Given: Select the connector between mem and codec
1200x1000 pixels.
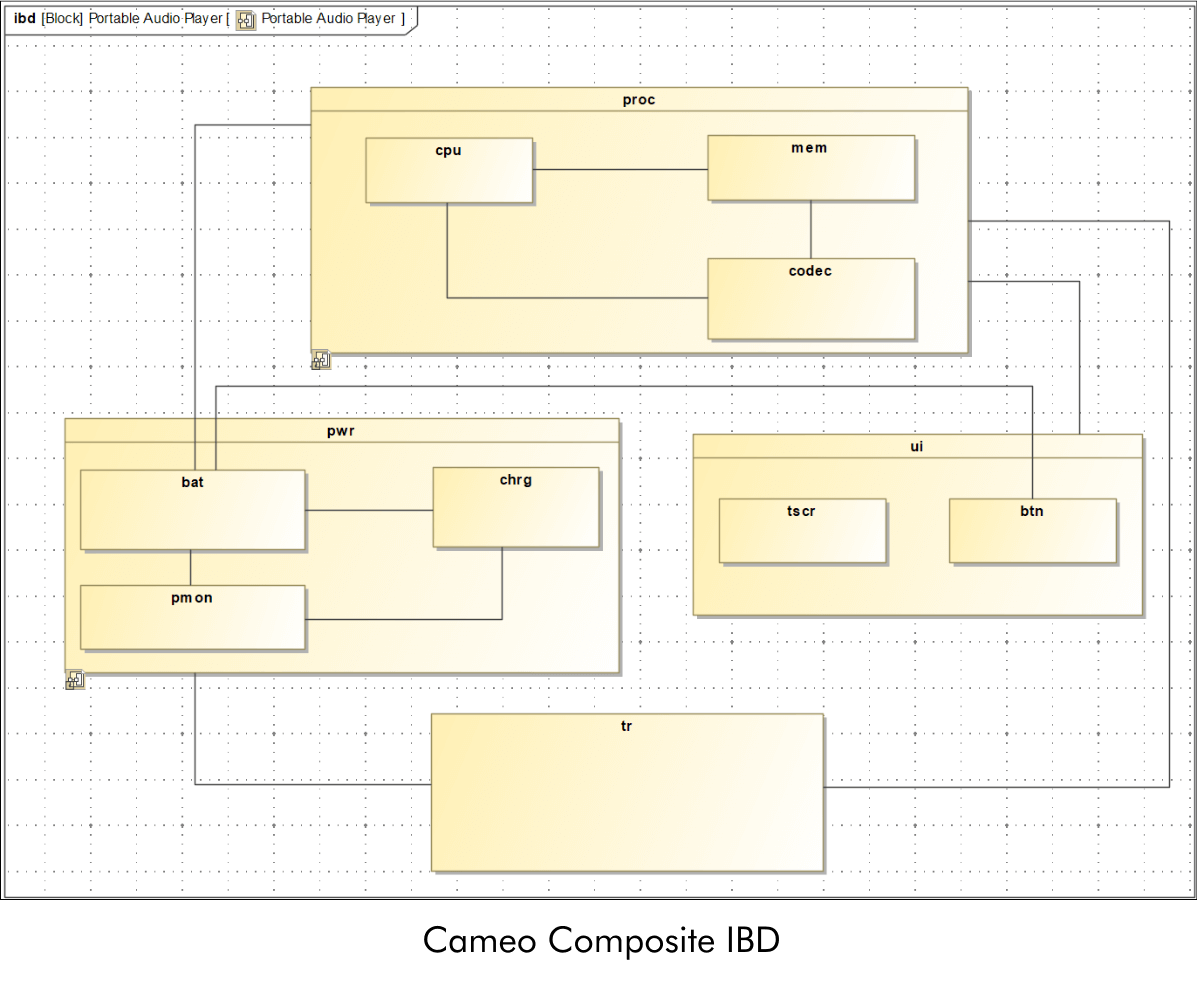Looking at the screenshot, I should [809, 230].
